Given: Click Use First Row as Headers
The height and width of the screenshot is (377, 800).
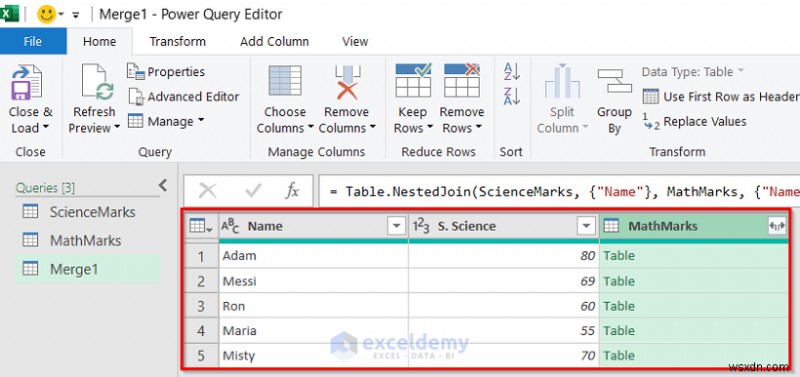Looking at the screenshot, I should click(720, 96).
